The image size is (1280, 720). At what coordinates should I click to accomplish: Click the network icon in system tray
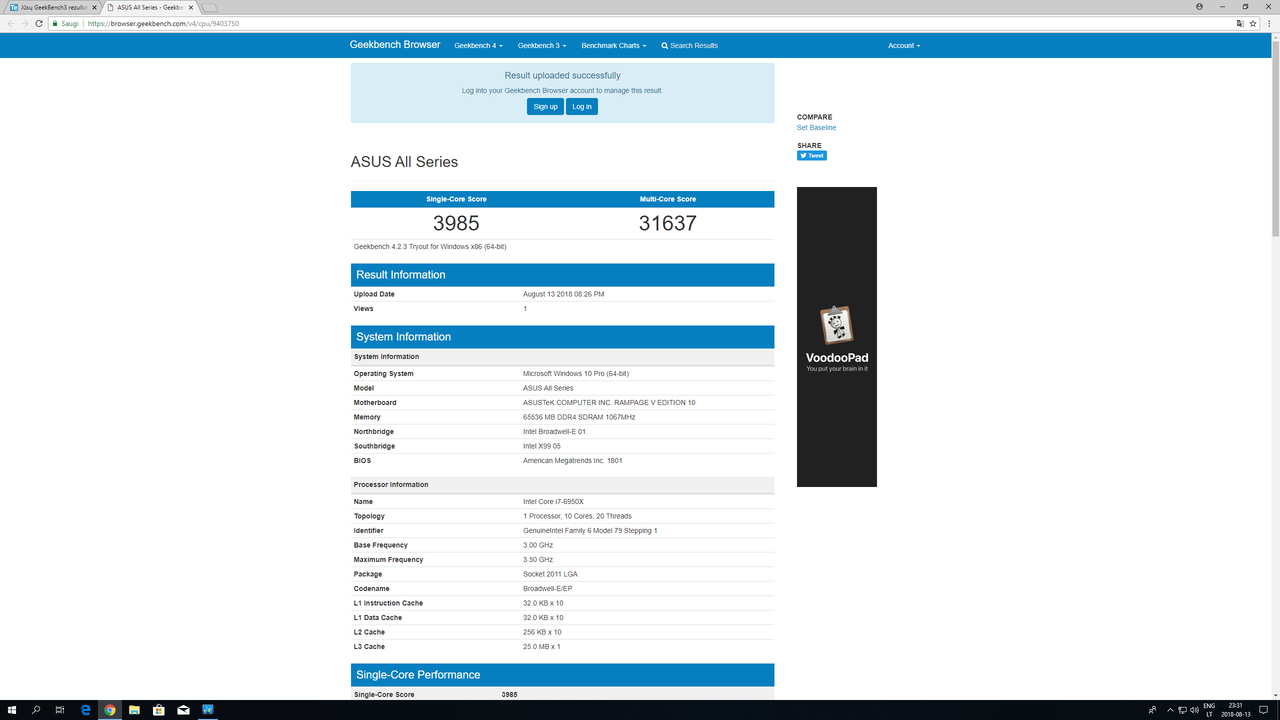(1183, 710)
